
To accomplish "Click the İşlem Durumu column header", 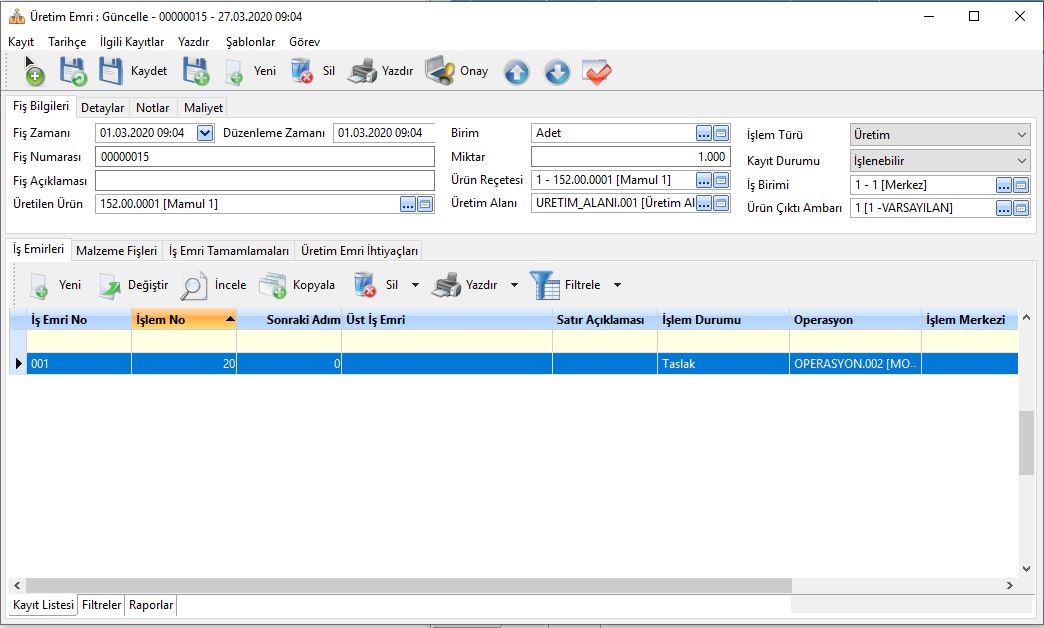I will tap(723, 320).
